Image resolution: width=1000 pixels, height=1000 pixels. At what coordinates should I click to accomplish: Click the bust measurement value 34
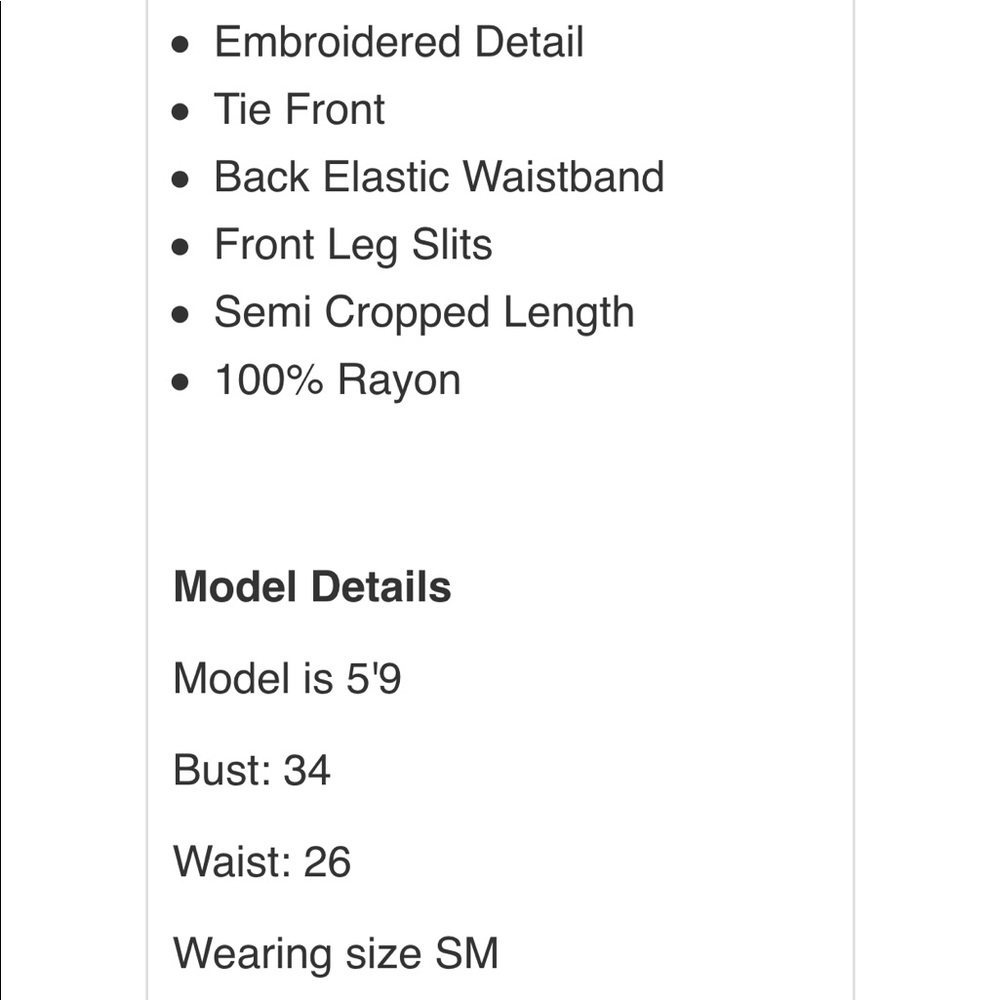coord(307,771)
